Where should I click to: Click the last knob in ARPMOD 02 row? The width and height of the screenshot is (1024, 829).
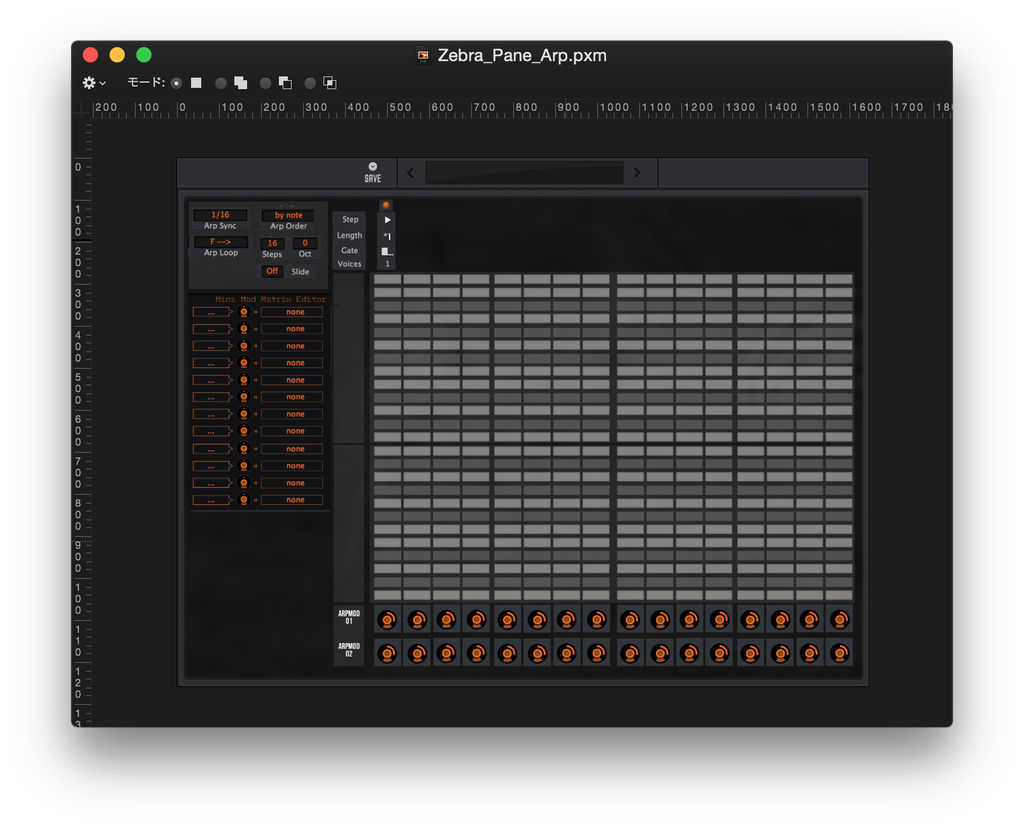tap(840, 653)
